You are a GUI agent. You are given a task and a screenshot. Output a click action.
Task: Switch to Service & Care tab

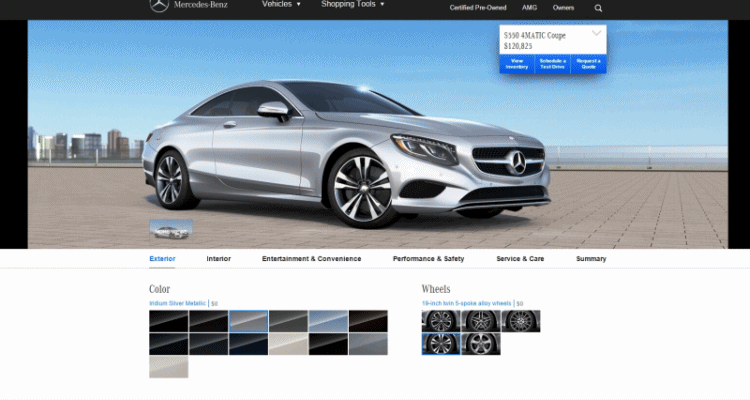(520, 259)
